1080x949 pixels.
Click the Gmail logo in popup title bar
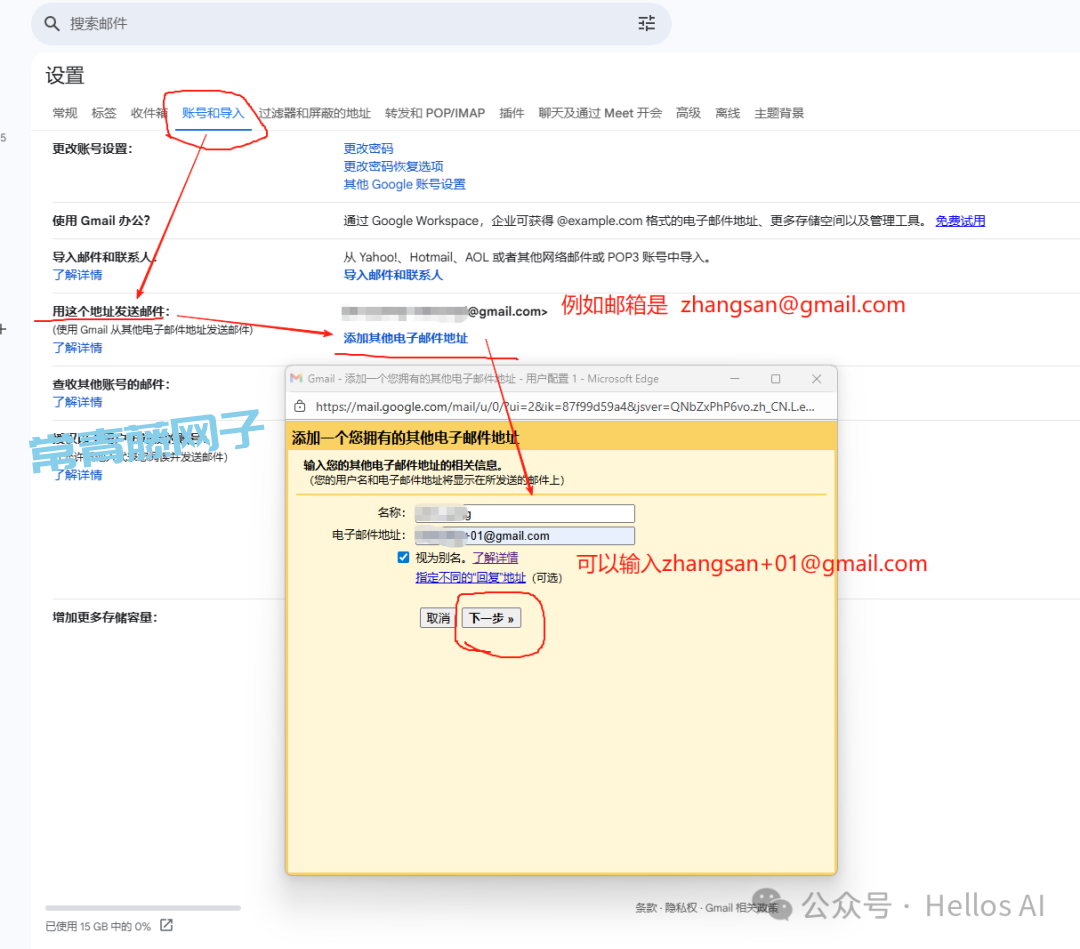[296, 379]
